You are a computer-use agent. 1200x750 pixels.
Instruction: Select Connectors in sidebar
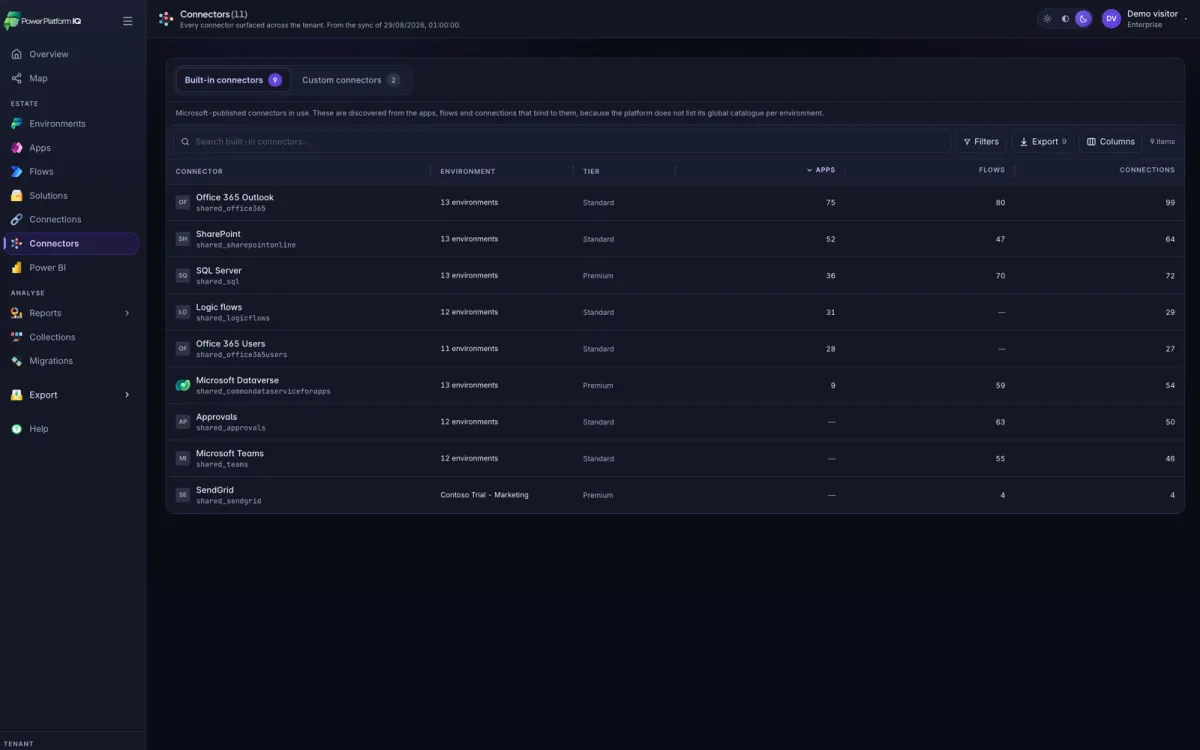click(72, 244)
